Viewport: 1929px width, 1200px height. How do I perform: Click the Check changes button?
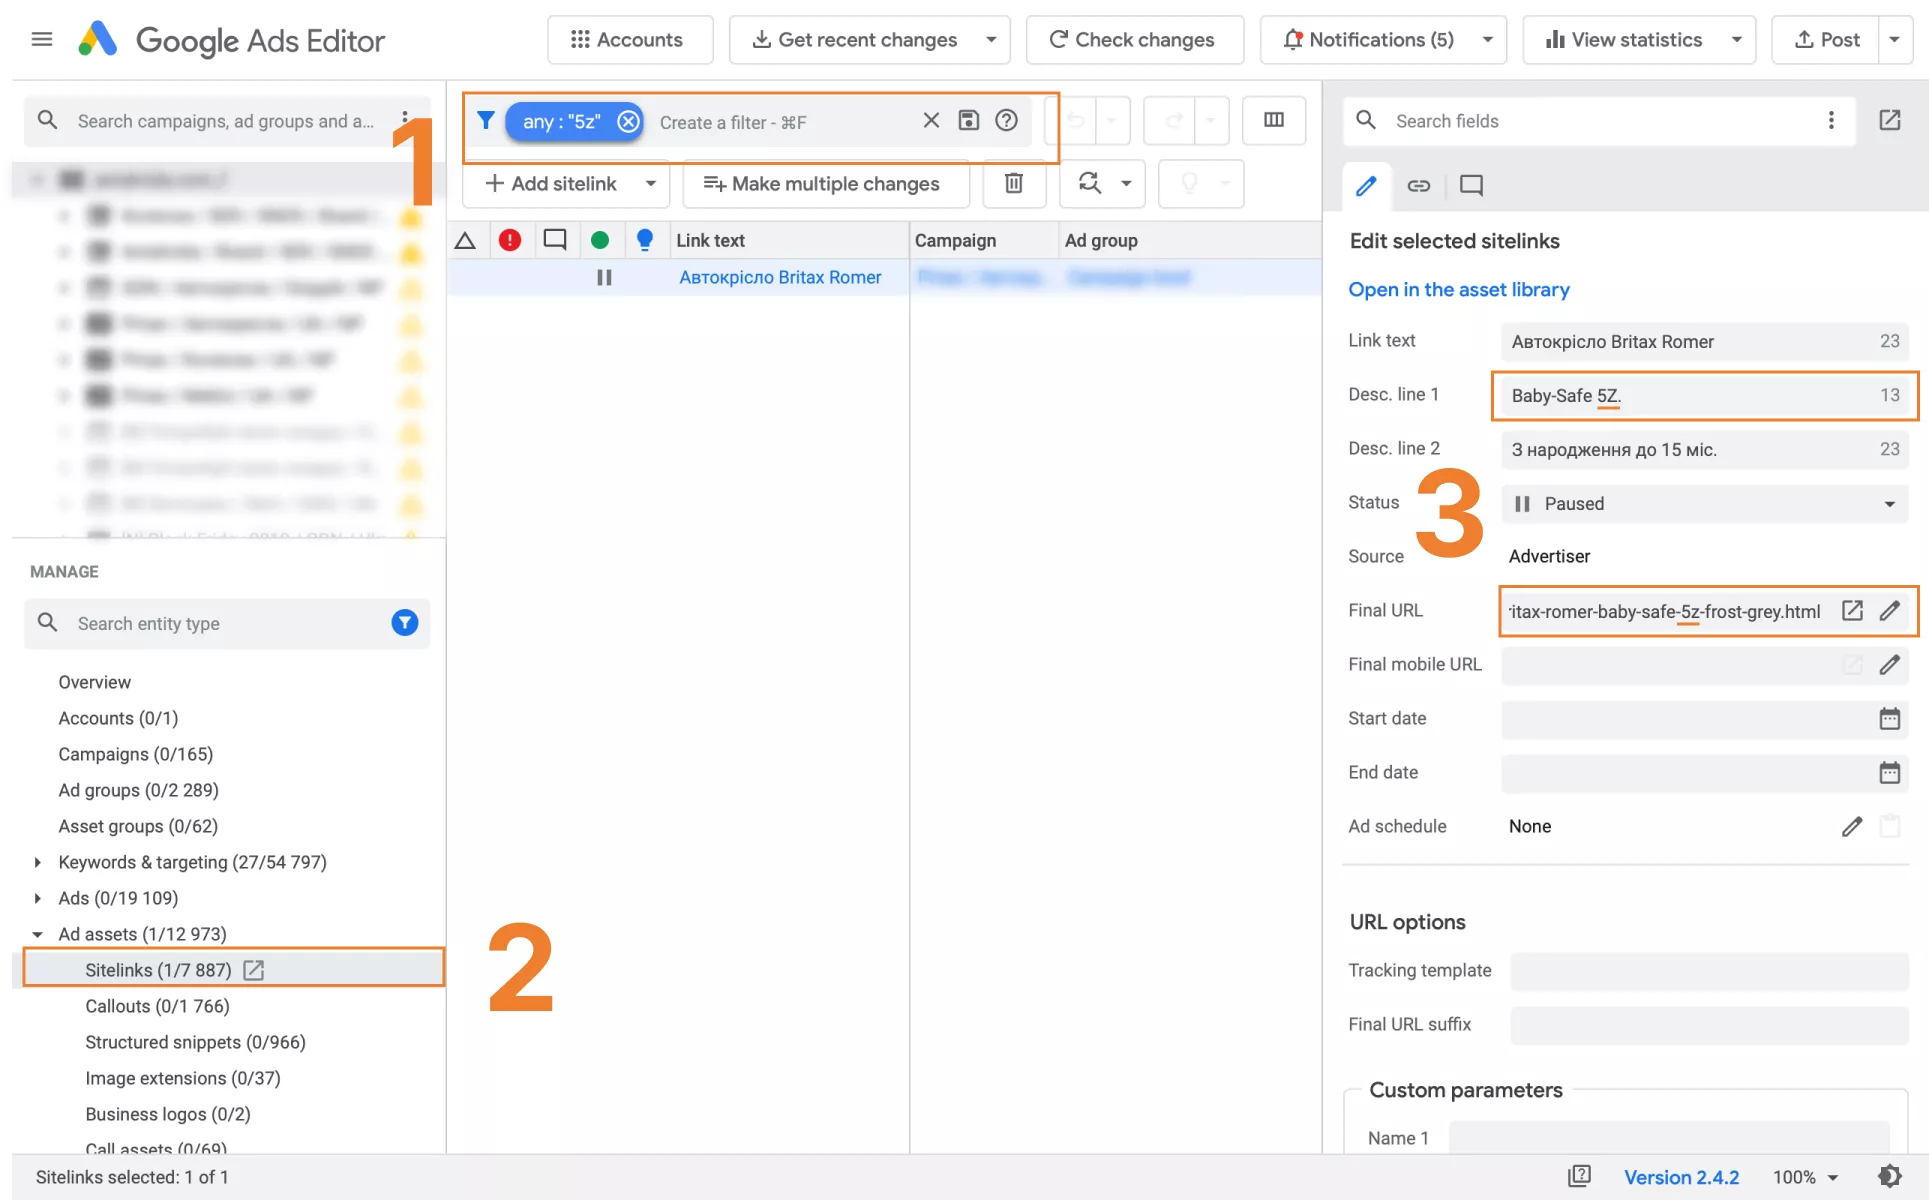(x=1134, y=40)
